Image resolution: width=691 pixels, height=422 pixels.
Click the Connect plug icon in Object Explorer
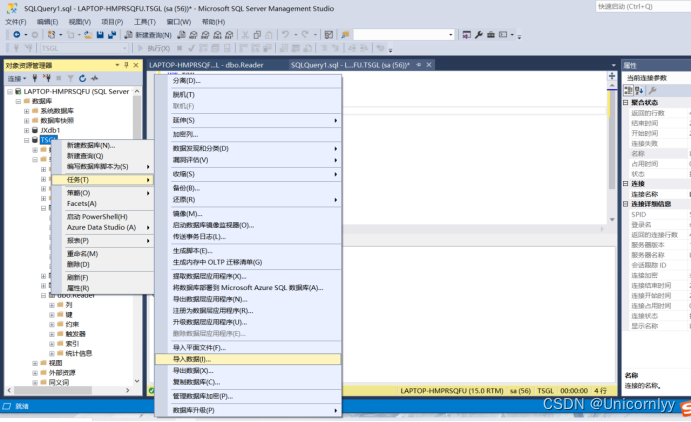[x=35, y=78]
